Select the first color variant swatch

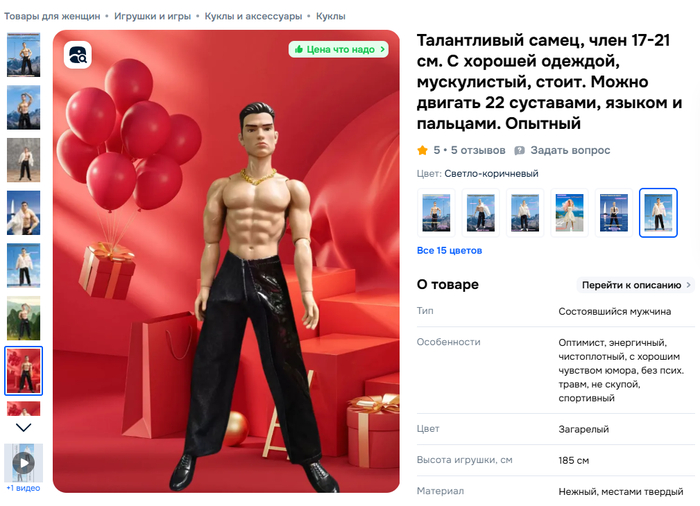coord(436,213)
